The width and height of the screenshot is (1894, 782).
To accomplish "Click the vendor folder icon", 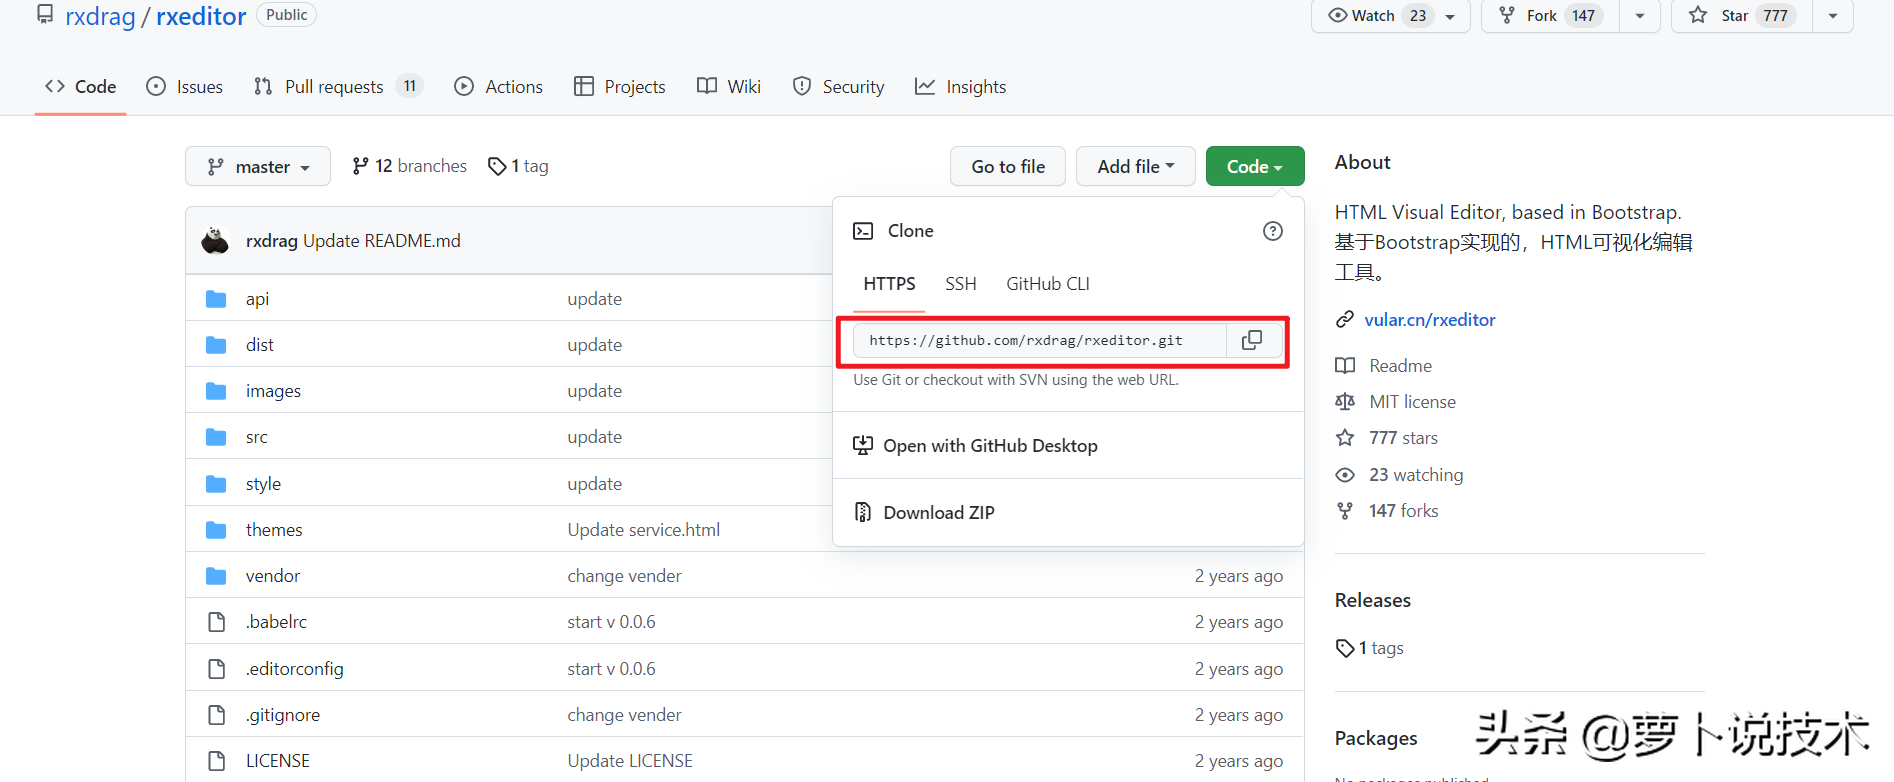I will coord(216,576).
